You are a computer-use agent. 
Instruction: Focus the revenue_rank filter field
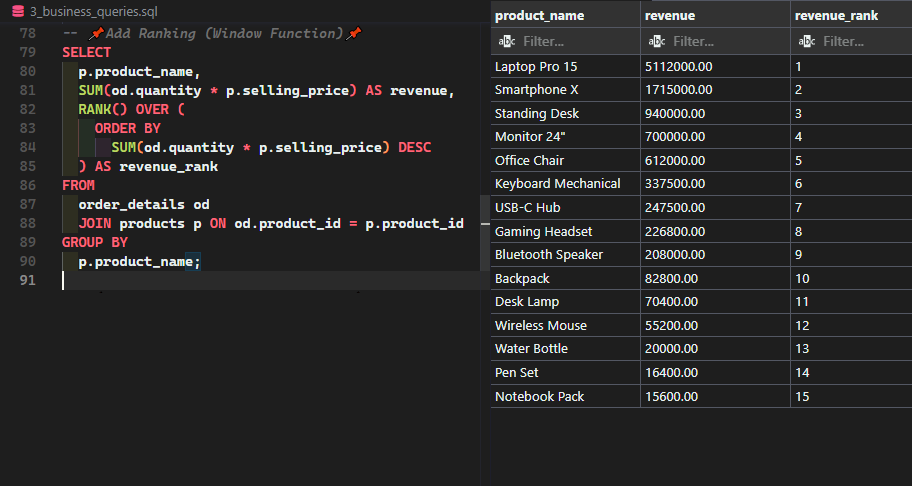pos(865,41)
